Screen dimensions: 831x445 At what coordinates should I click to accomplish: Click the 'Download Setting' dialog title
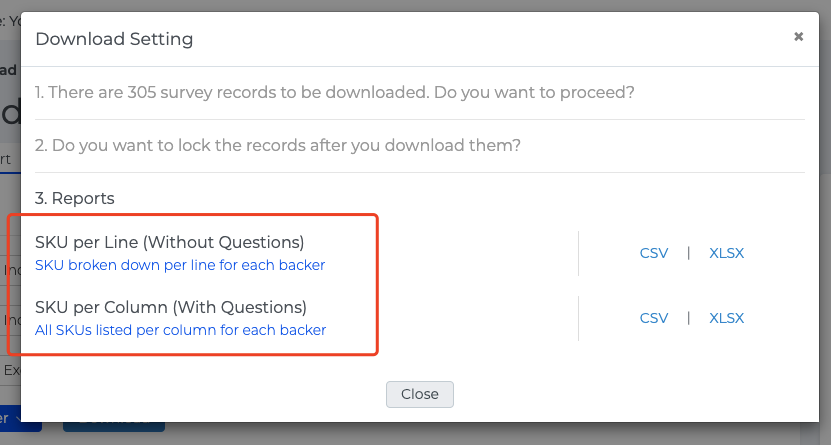114,39
